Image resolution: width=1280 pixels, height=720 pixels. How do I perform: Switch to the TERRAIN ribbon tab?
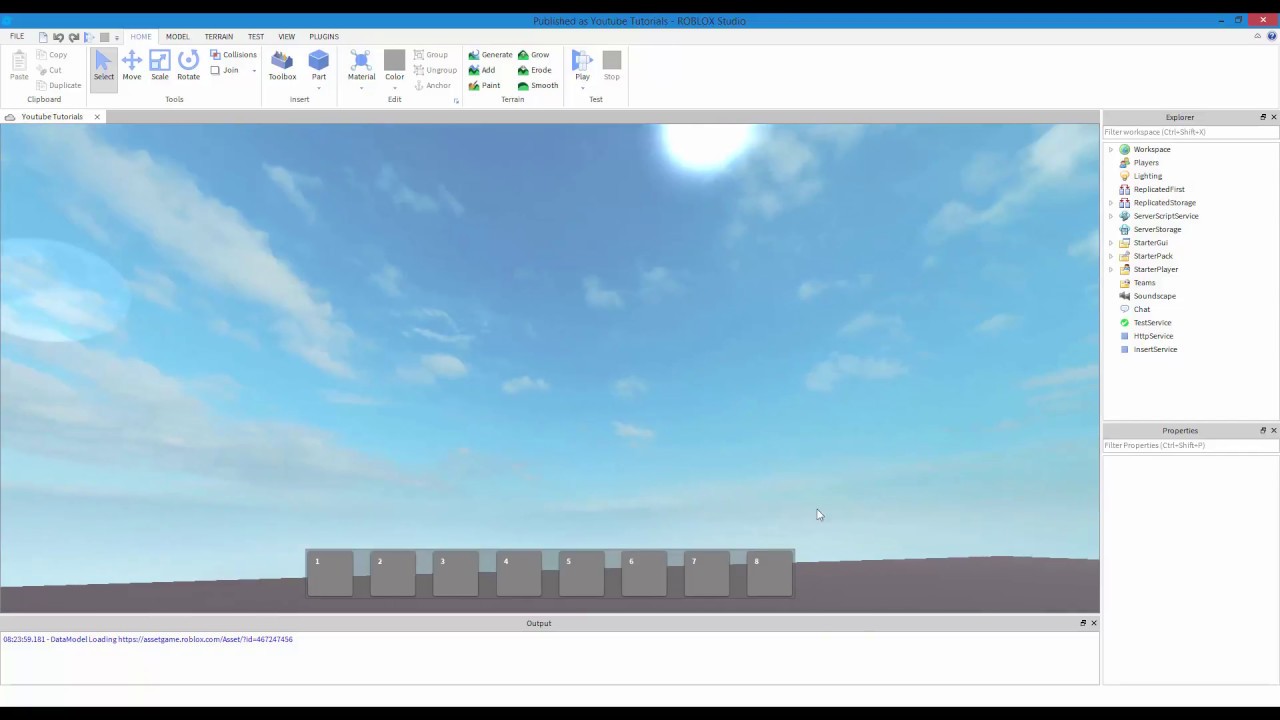pyautogui.click(x=219, y=36)
